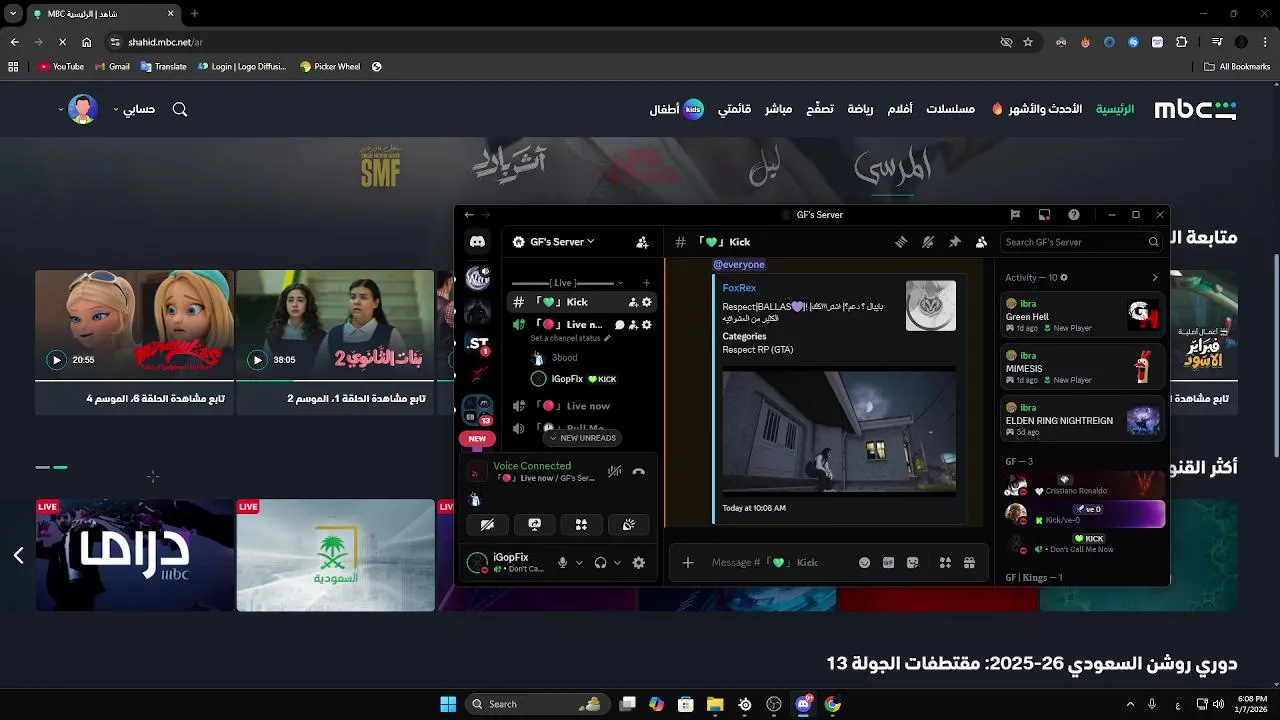Open edit channel gear for Kick channel

[x=647, y=302]
